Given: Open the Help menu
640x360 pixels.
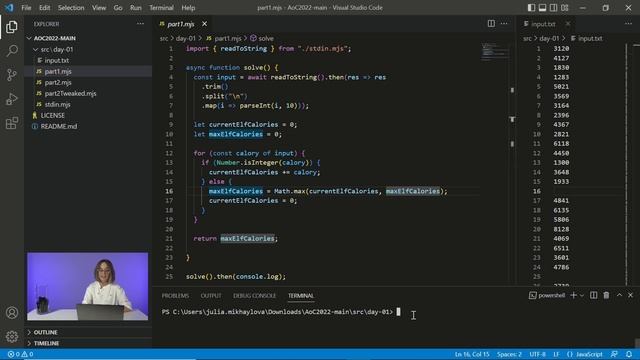Looking at the screenshot, I should [x=188, y=8].
